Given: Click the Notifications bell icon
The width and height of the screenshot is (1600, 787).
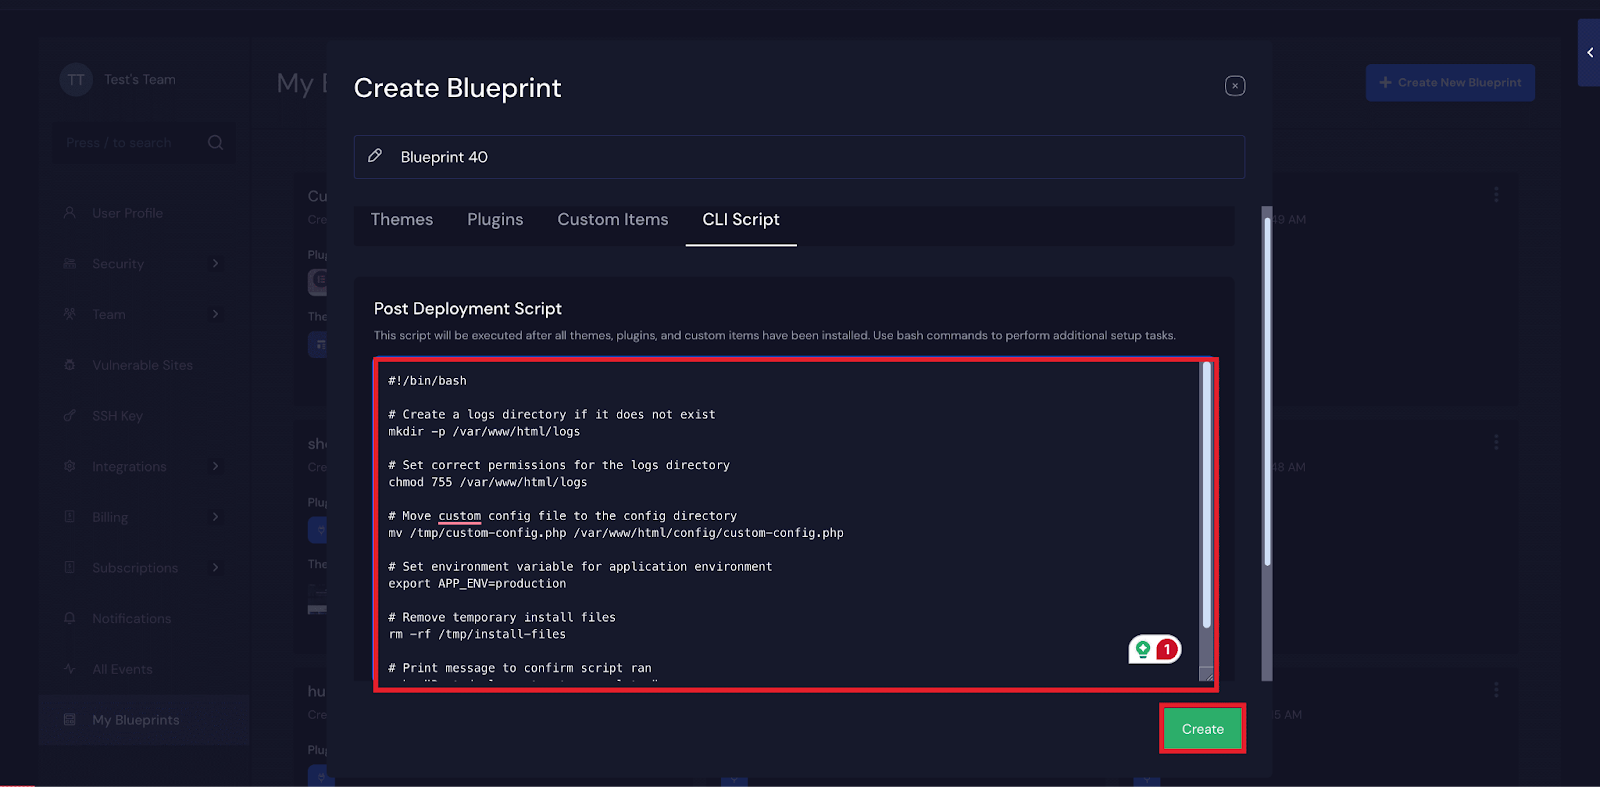Looking at the screenshot, I should coord(70,618).
